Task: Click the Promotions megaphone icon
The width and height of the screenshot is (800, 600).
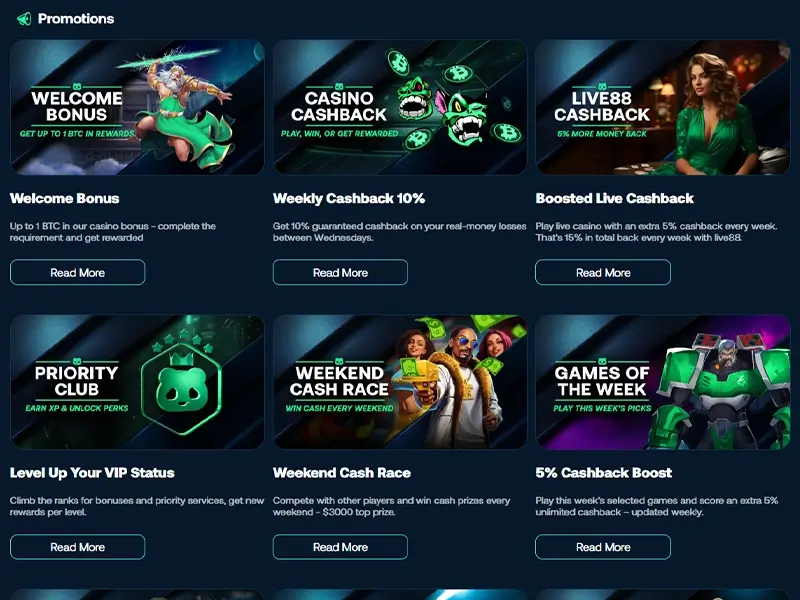Action: (x=24, y=19)
